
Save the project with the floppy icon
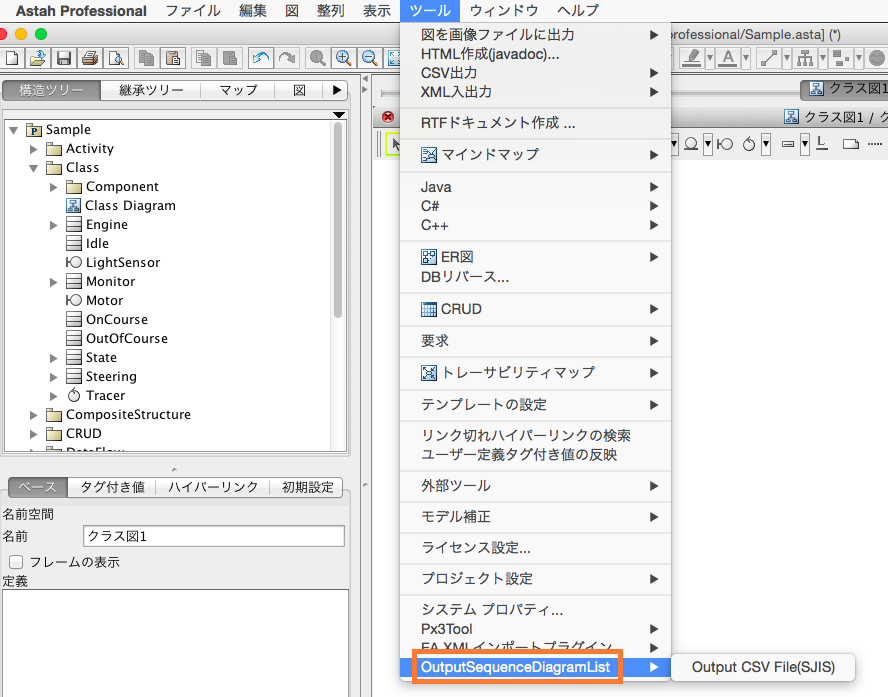(64, 58)
